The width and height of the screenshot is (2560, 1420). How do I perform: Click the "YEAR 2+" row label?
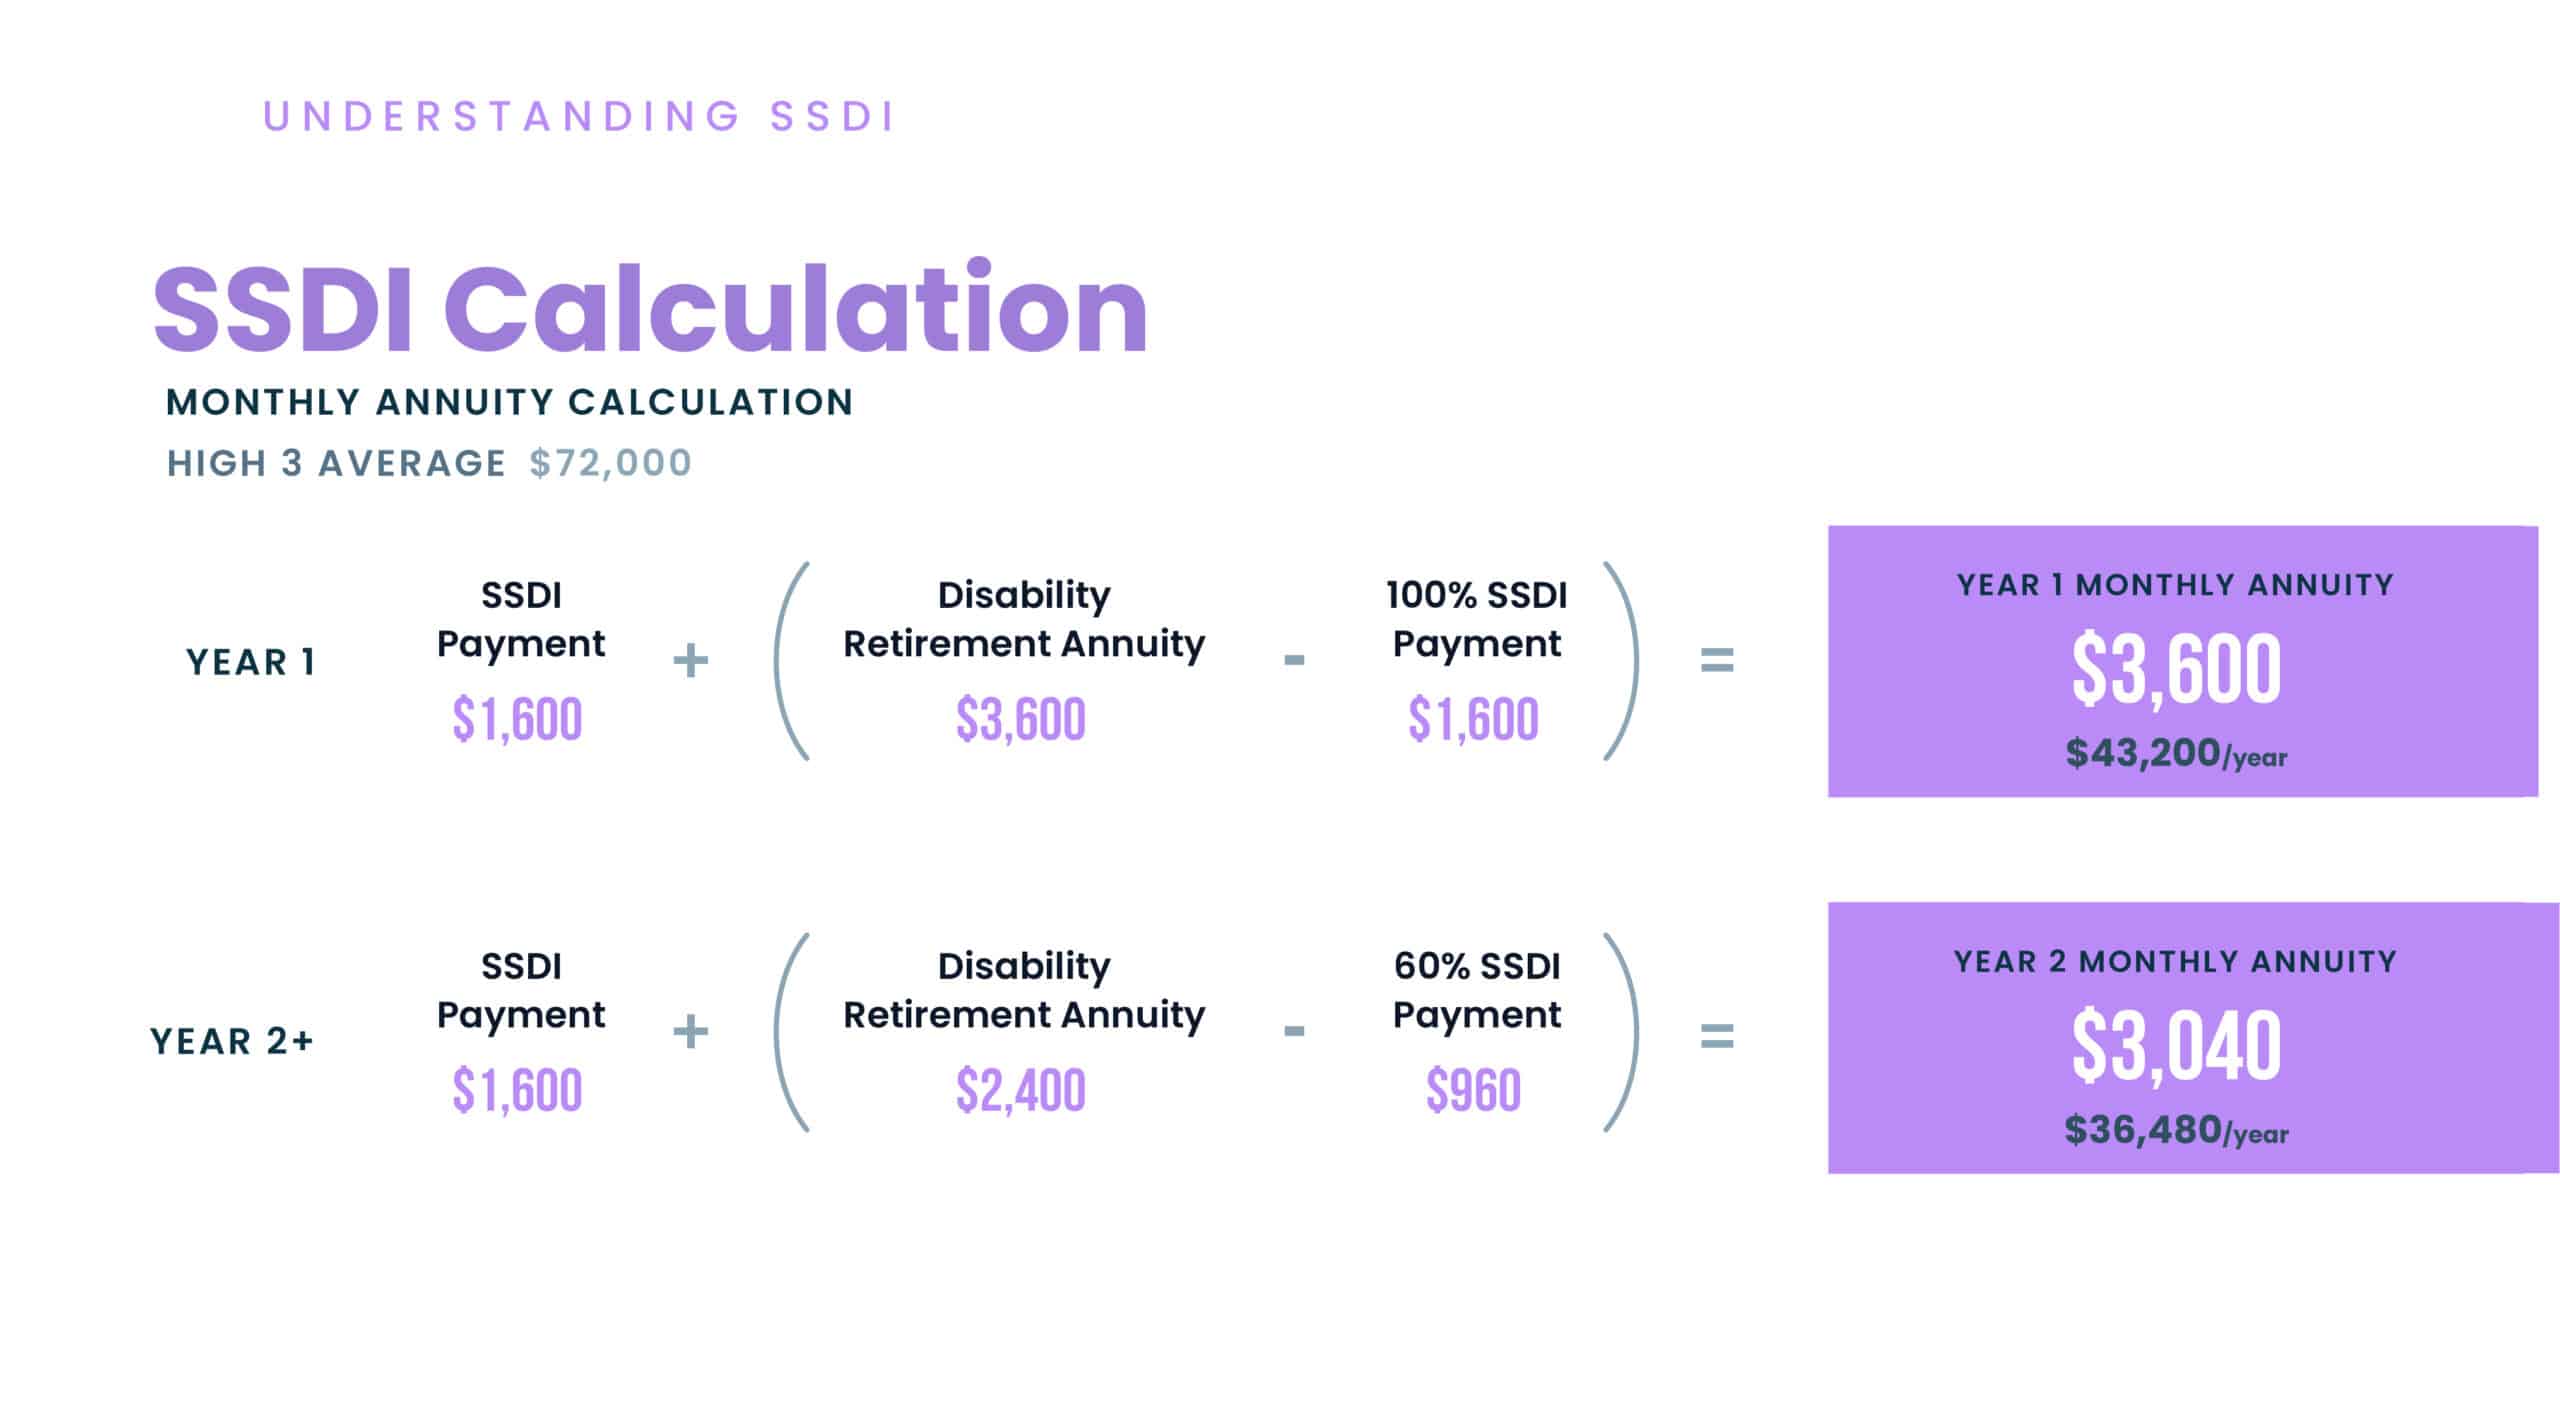232,1041
